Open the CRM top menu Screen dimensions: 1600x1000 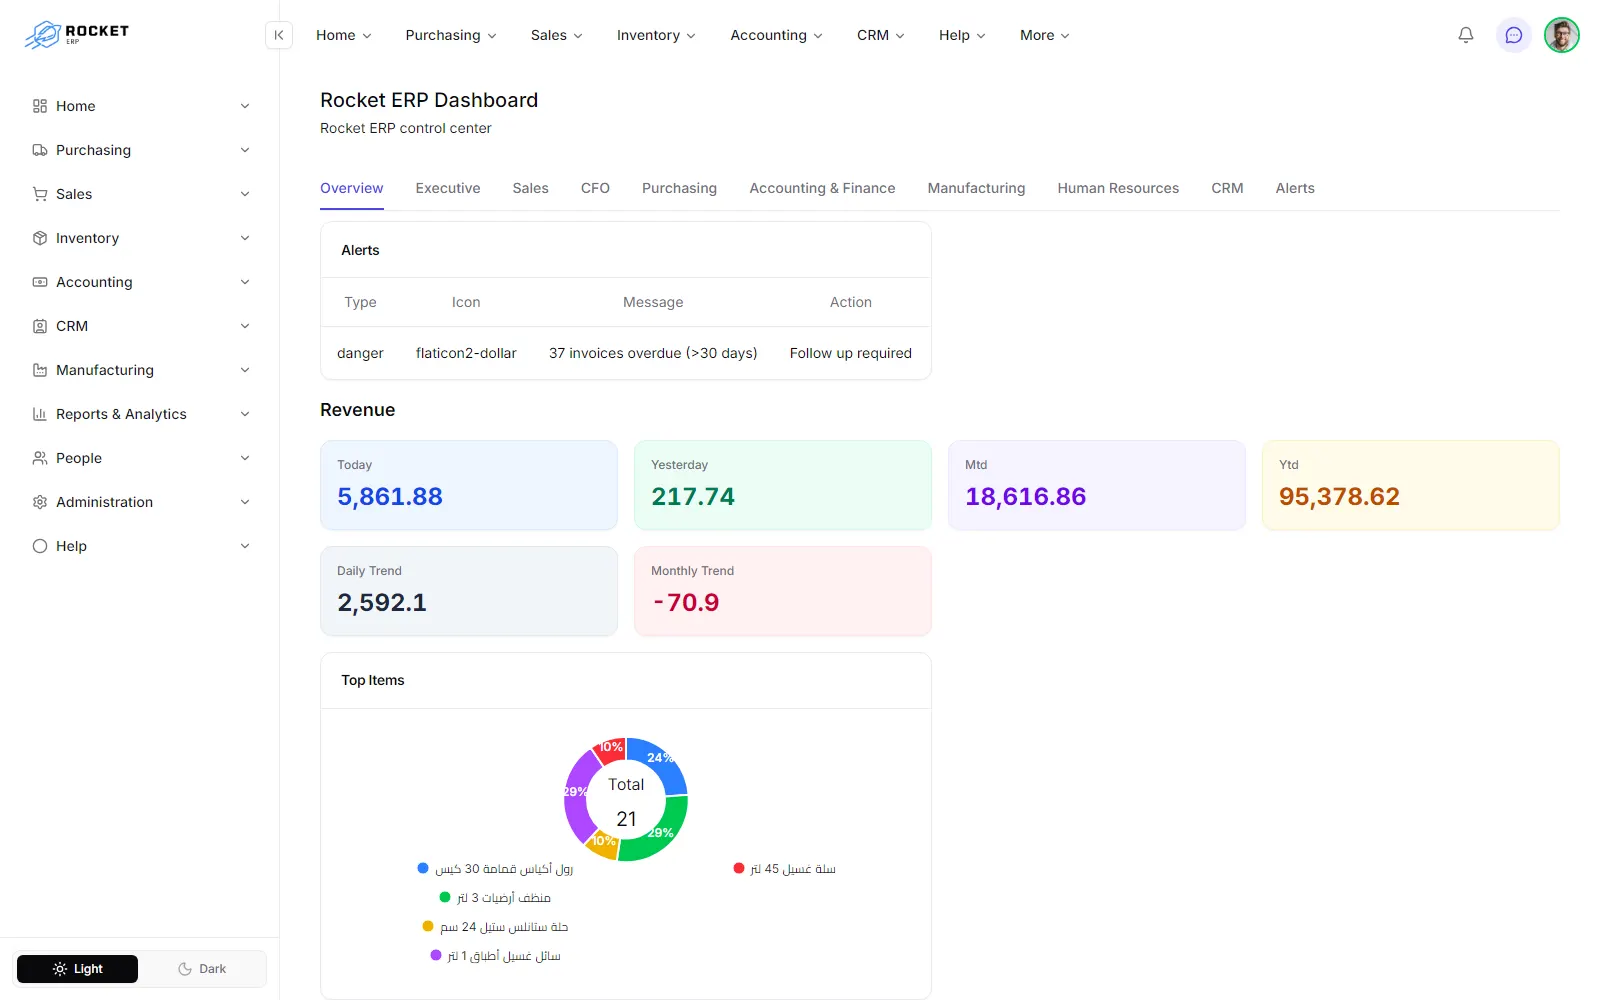click(881, 35)
